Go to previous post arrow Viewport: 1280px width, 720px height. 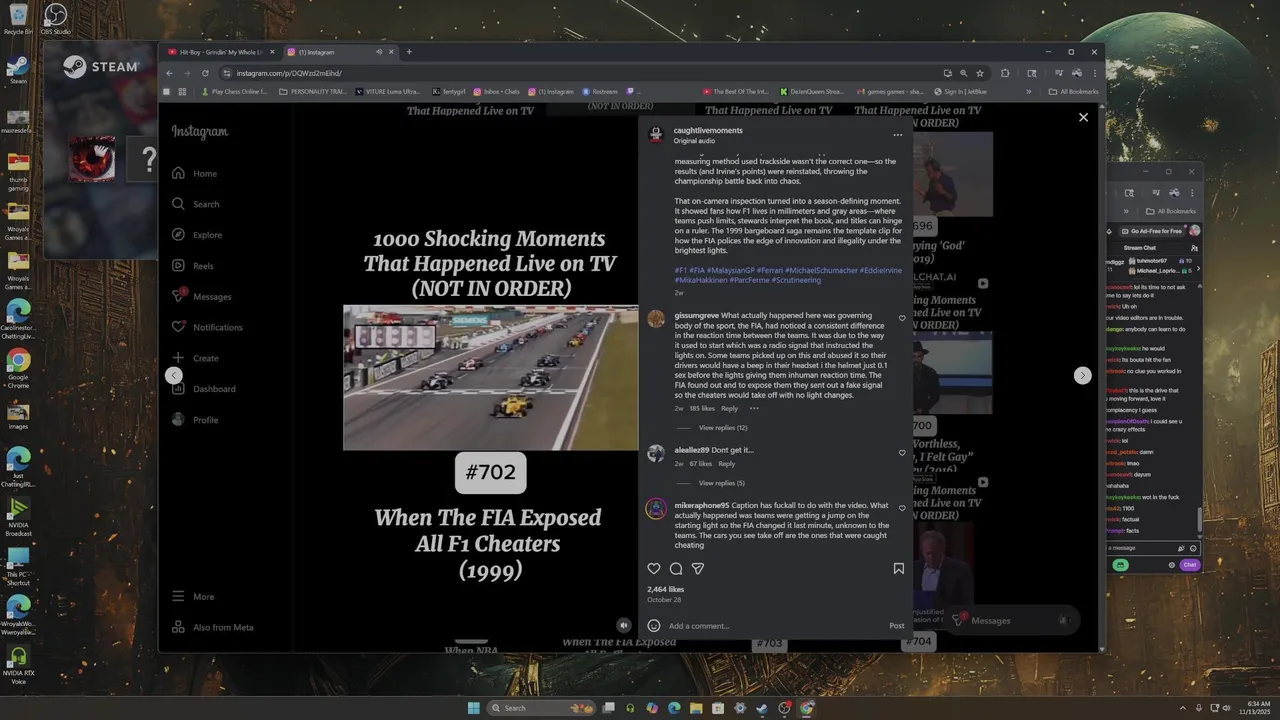(x=174, y=375)
